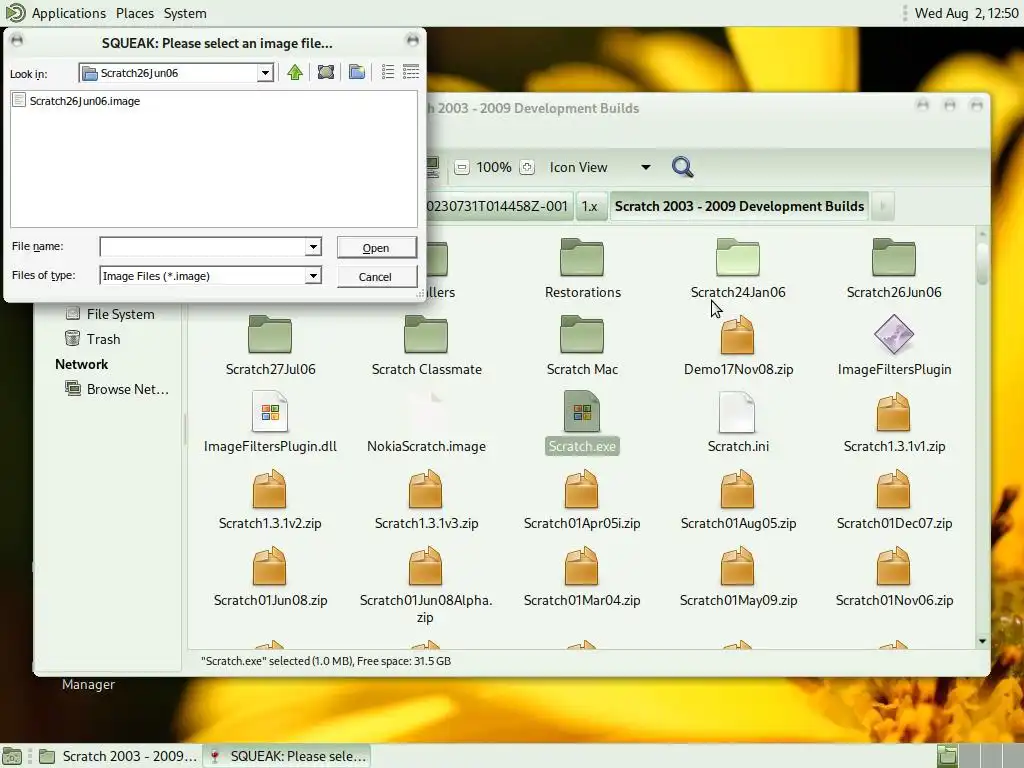
Task: Click the Open button
Action: coord(376,248)
